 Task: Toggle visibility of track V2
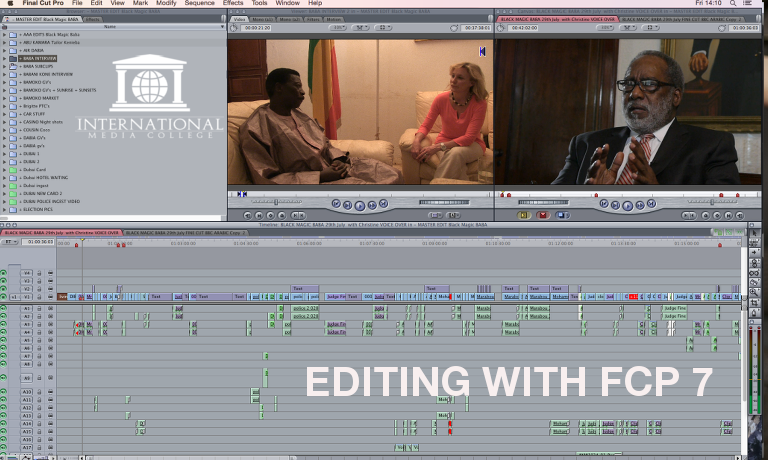point(3,289)
